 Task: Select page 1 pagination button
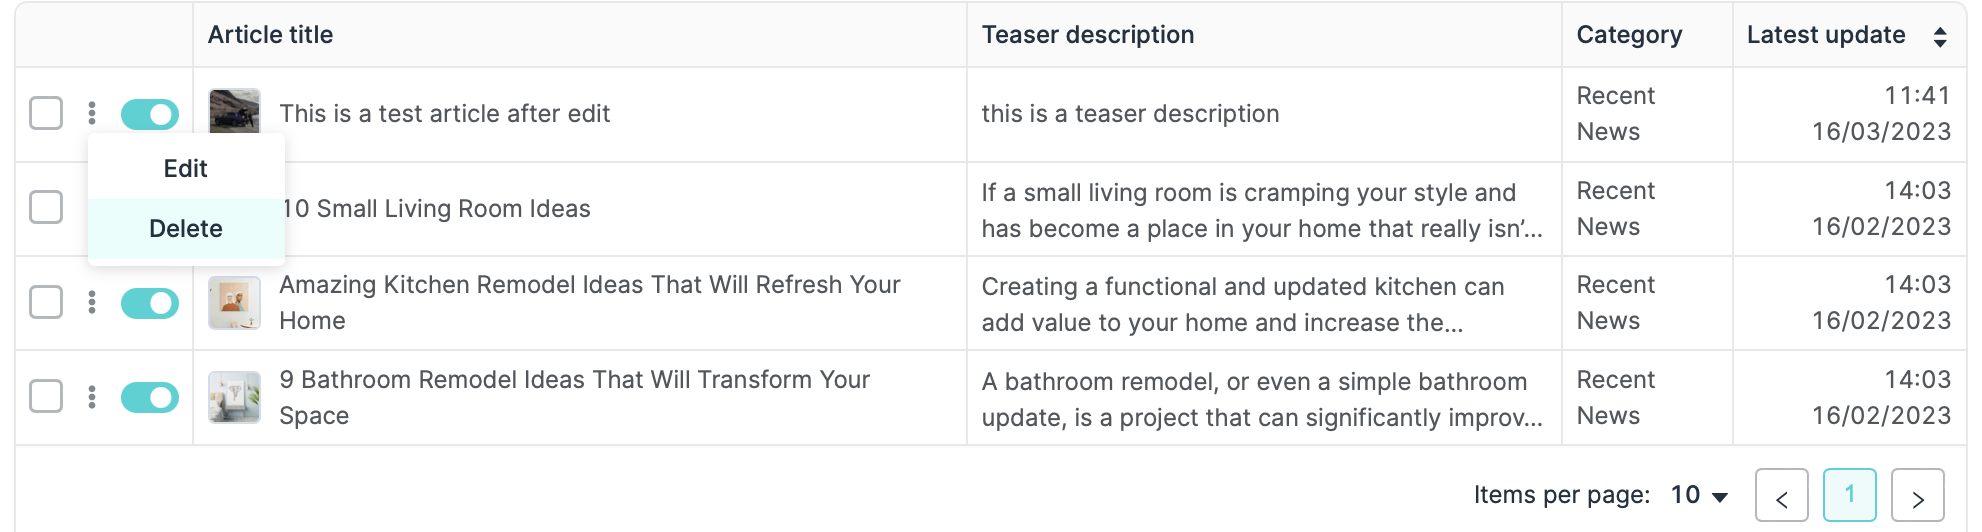[1849, 494]
